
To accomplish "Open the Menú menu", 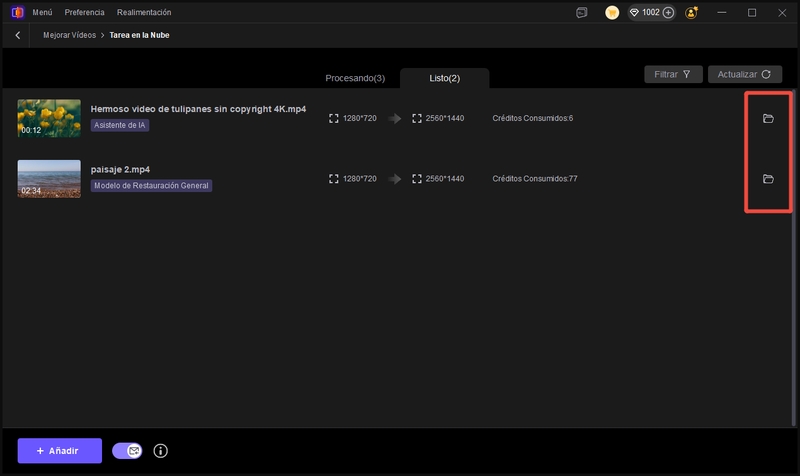I will tap(42, 12).
